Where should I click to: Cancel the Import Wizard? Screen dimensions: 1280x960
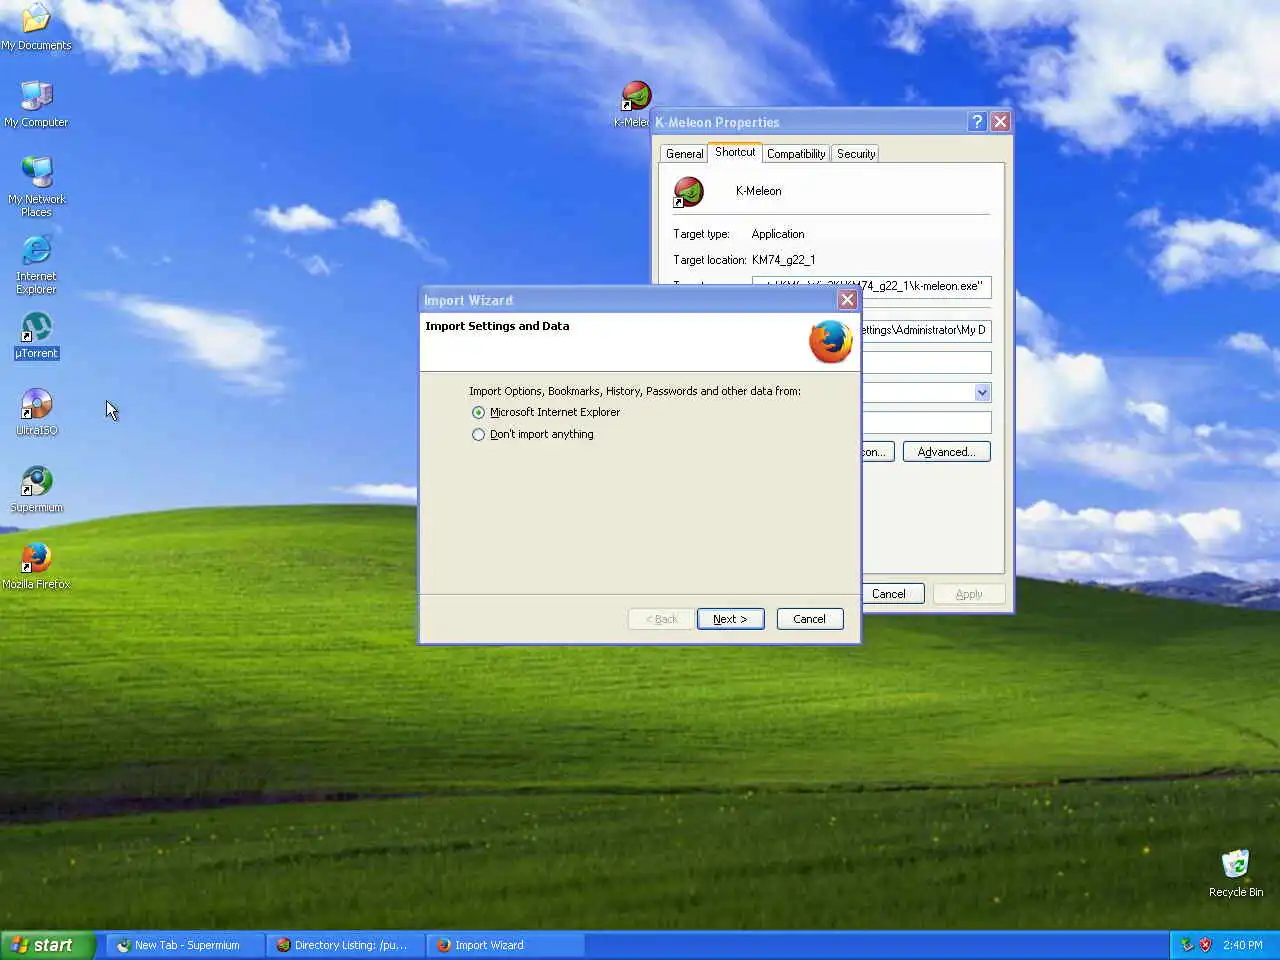pyautogui.click(x=810, y=619)
